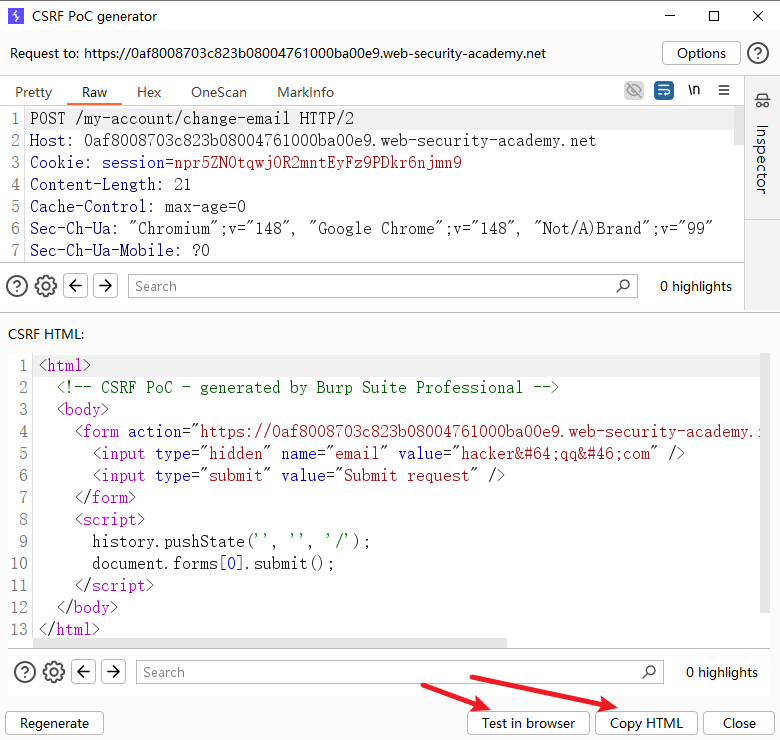Click the magnifier icon in request search

(623, 286)
